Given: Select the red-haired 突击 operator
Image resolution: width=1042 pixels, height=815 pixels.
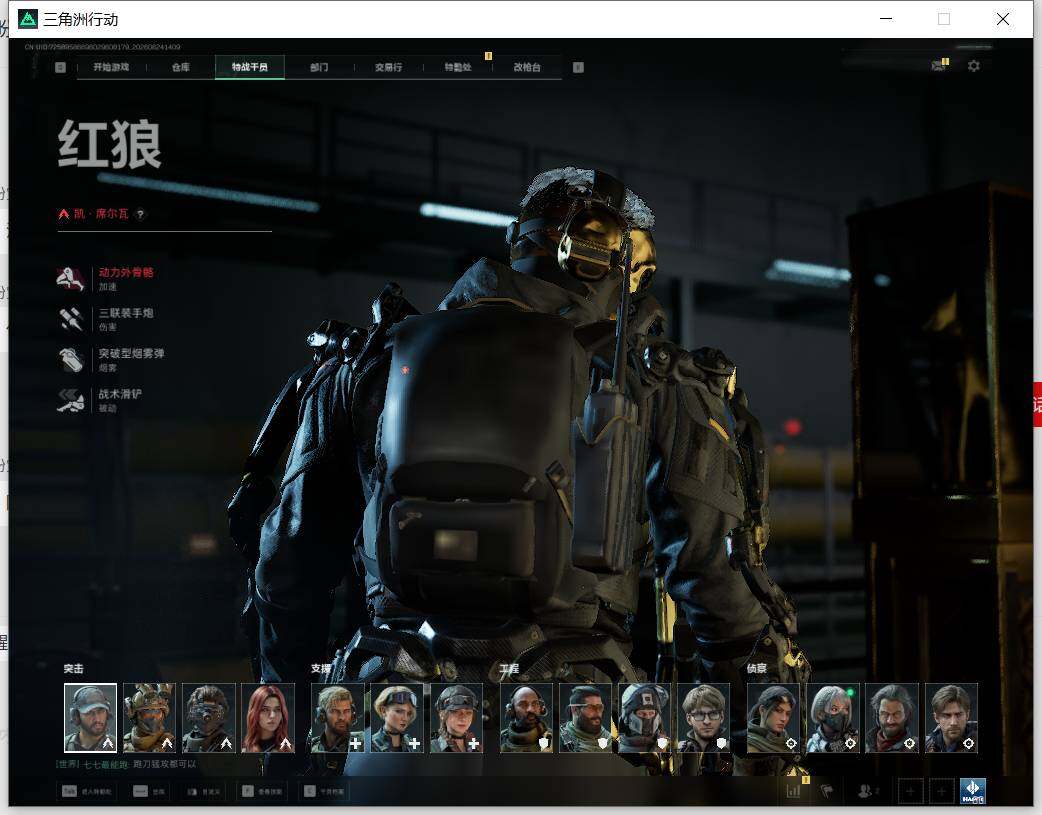Looking at the screenshot, I should pyautogui.click(x=268, y=718).
